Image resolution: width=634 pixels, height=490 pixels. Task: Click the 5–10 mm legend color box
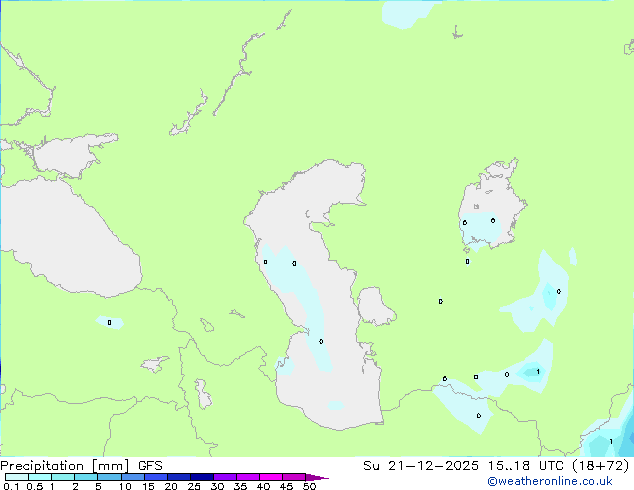(109, 477)
